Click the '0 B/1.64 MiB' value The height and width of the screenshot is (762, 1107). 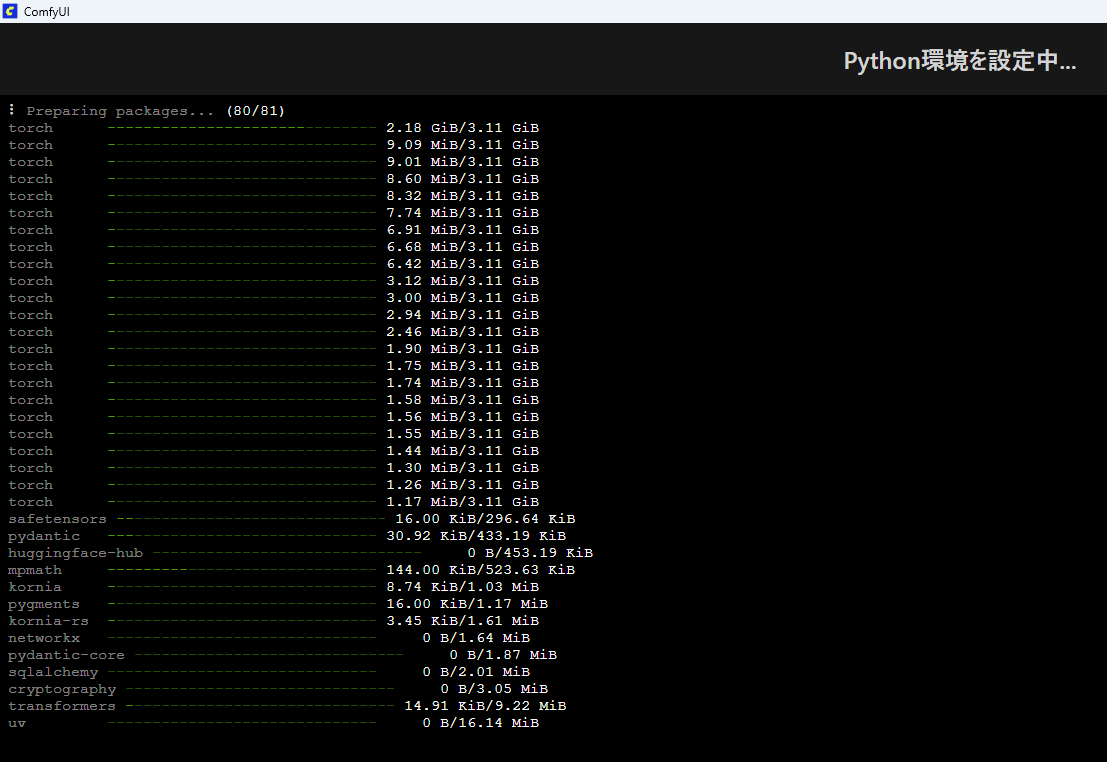click(477, 638)
